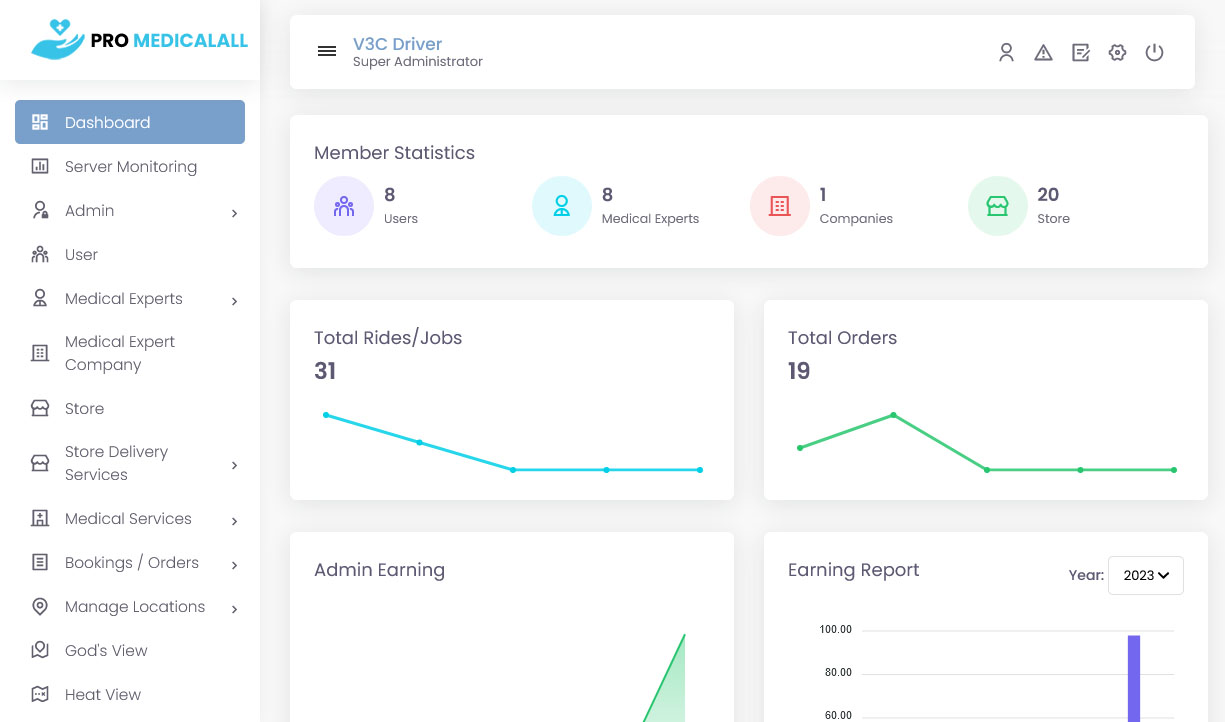Screen dimensions: 1225x722
Task: Click the green Admin Earning area peak
Action: click(x=684, y=636)
